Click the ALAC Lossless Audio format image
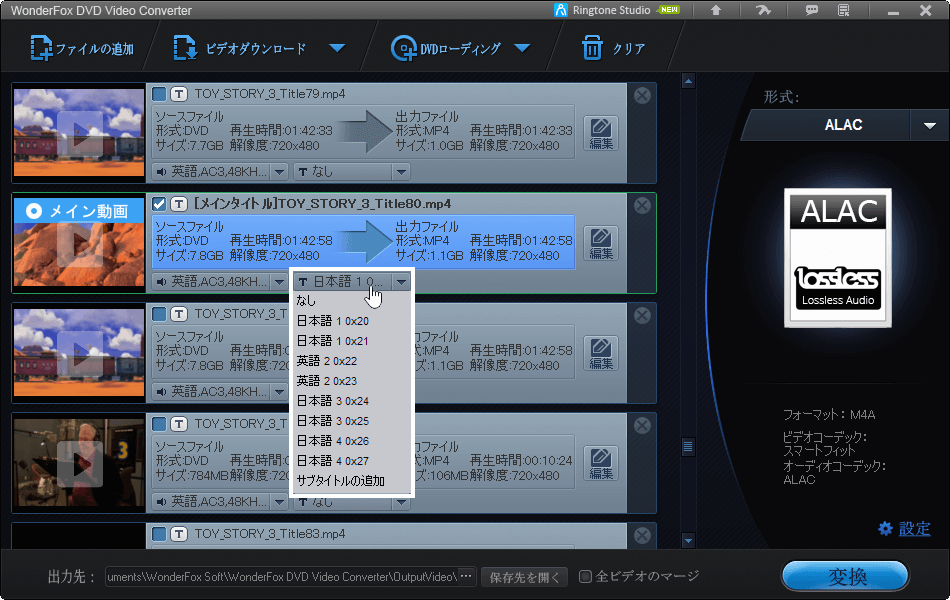Screen dimensions: 950x600 point(838,258)
